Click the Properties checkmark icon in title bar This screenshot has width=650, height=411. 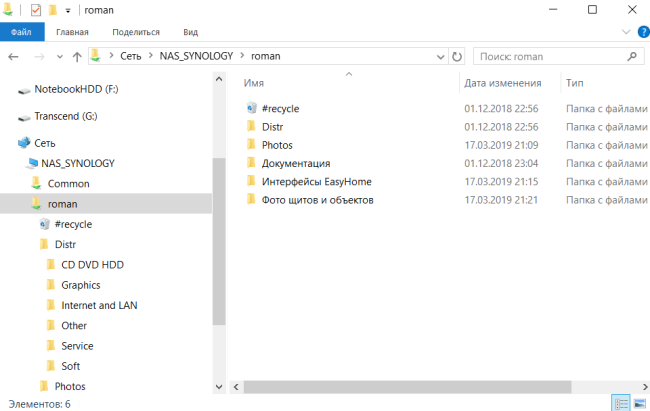[x=35, y=10]
